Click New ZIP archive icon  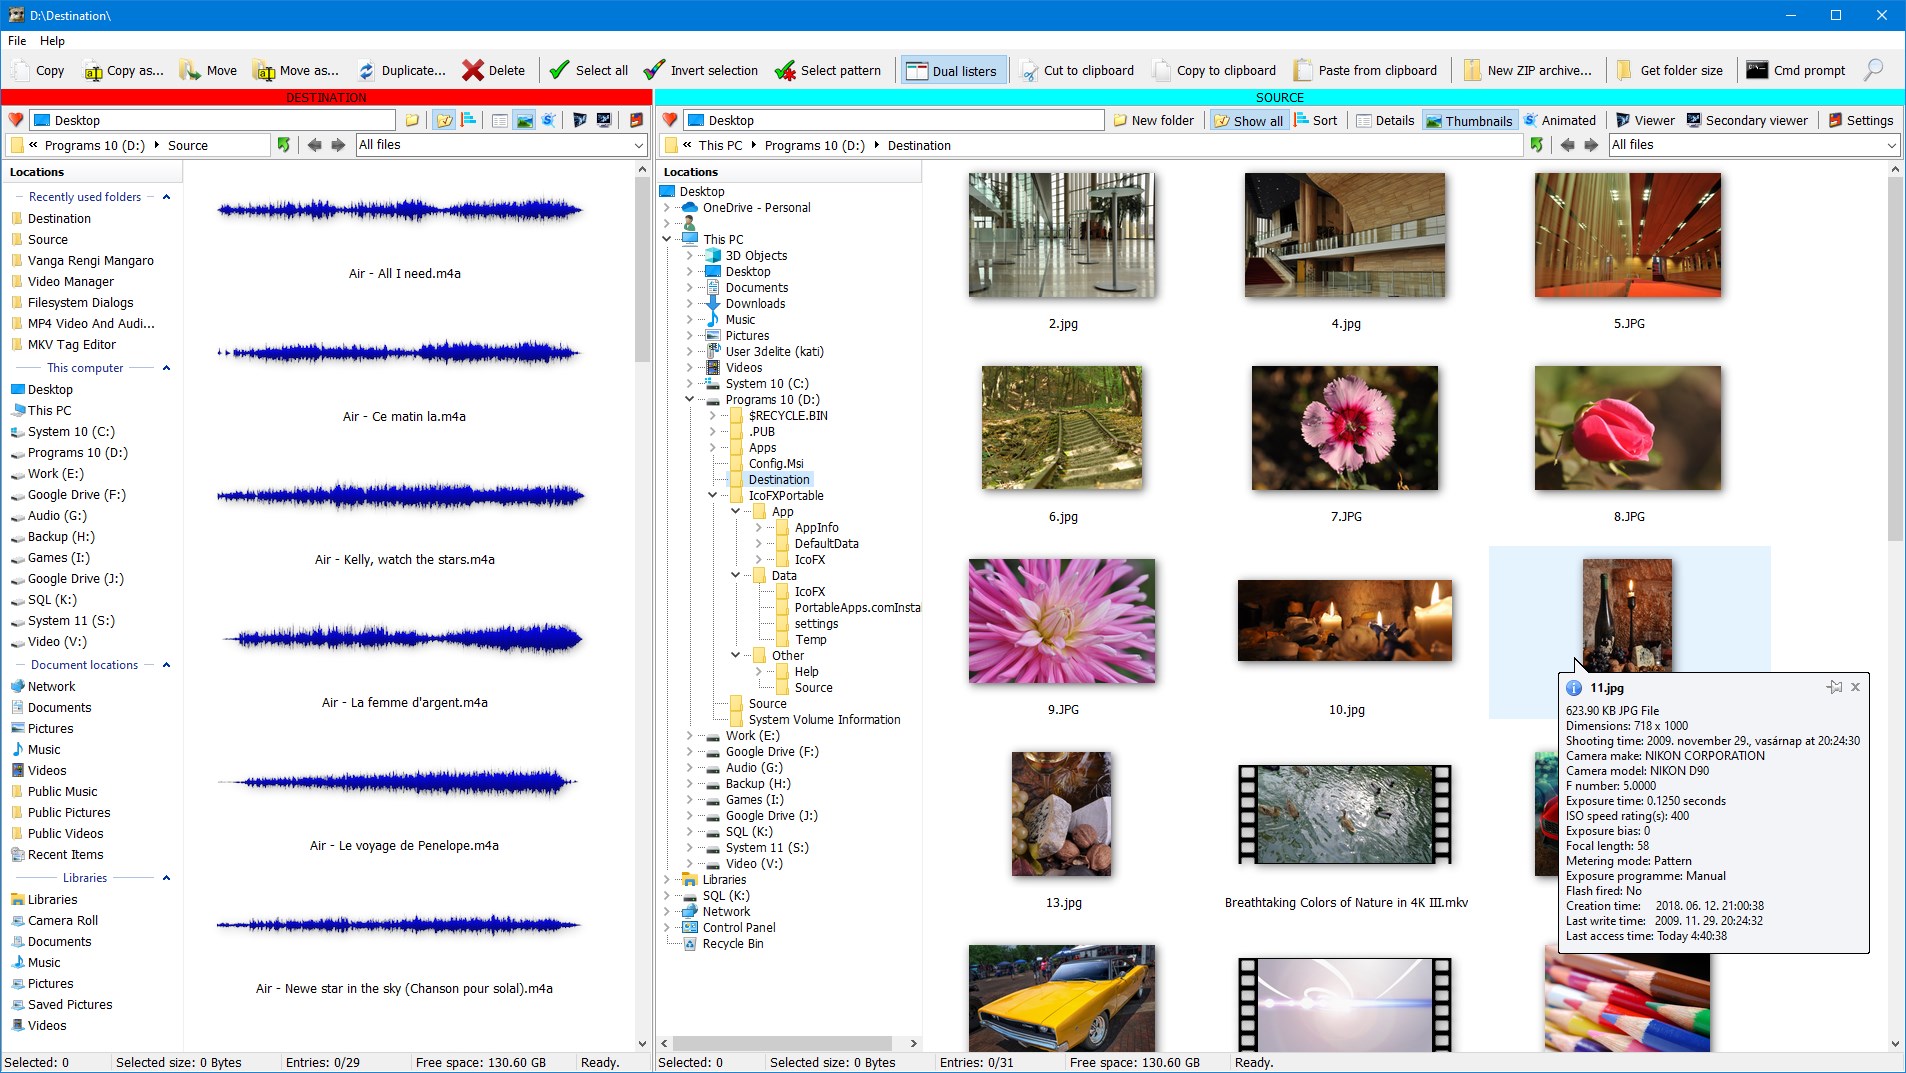coord(1472,70)
